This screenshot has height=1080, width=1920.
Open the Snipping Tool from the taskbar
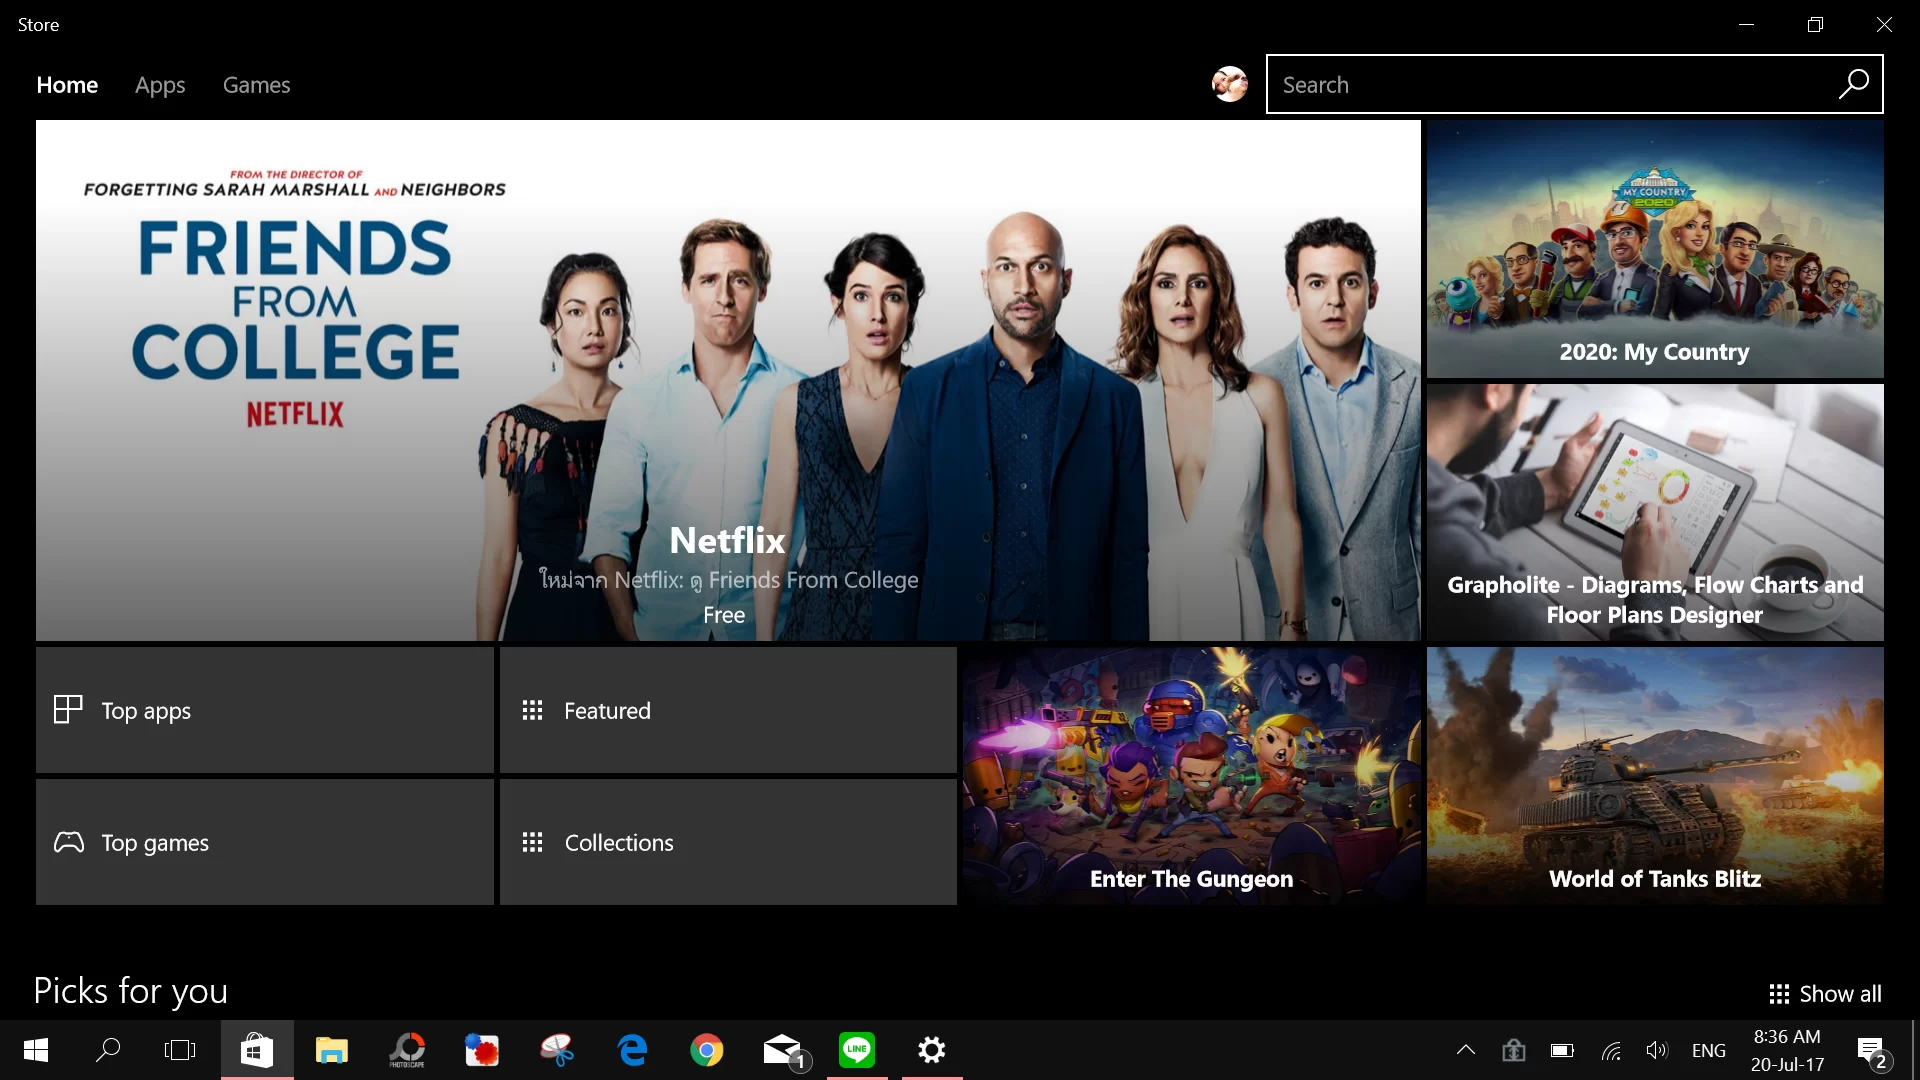click(x=557, y=1050)
